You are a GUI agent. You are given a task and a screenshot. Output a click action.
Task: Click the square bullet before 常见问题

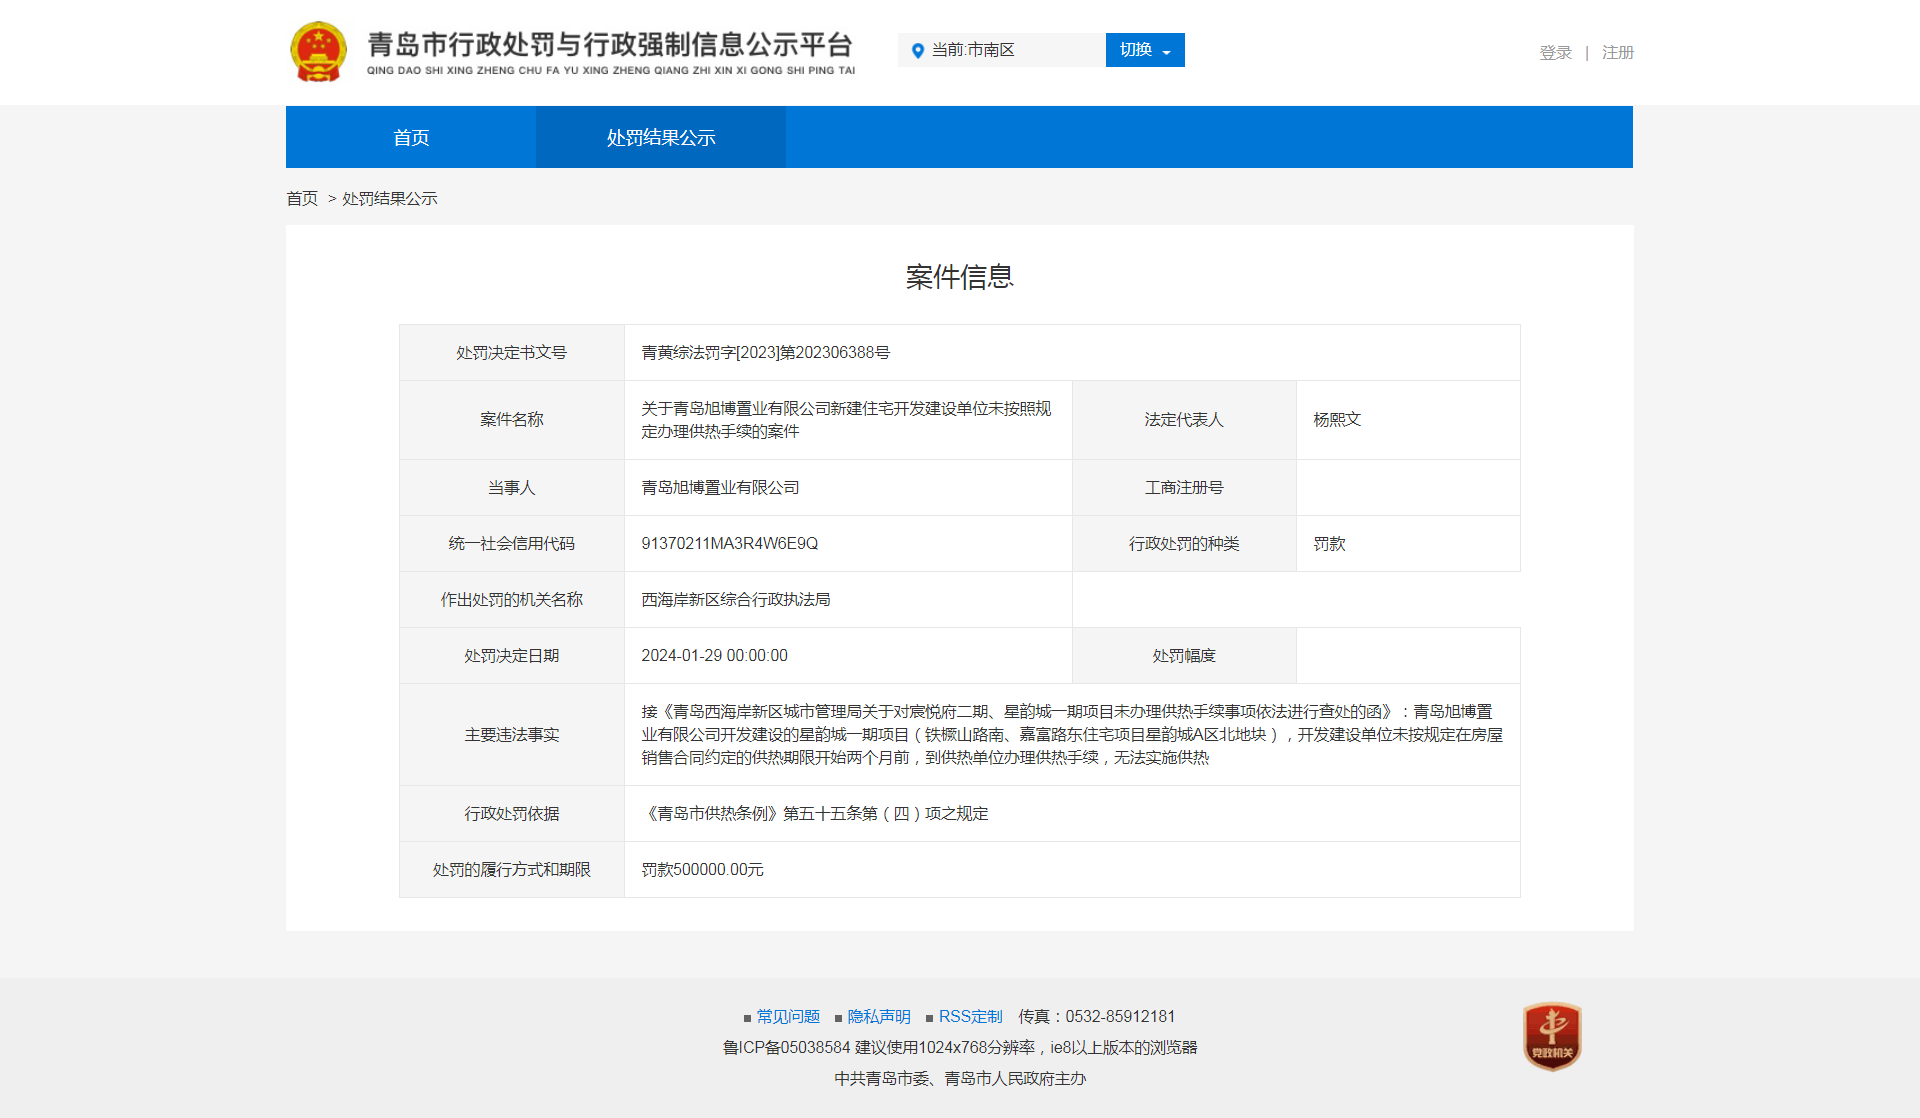(747, 1018)
